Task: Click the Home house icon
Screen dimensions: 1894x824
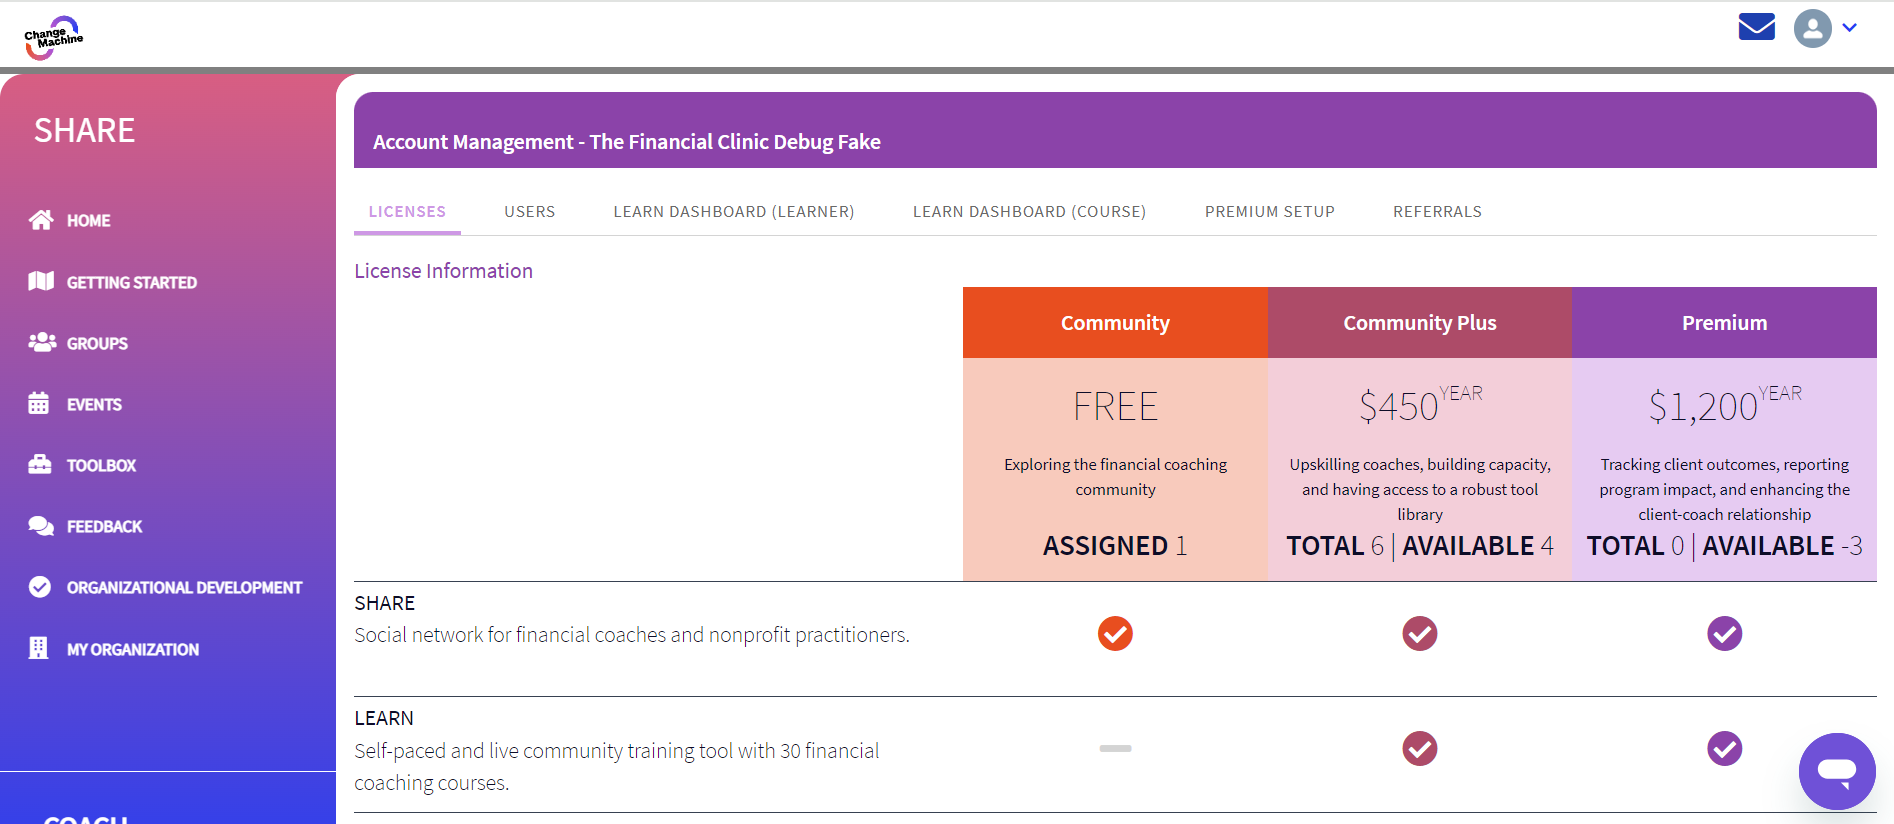Action: (x=41, y=220)
